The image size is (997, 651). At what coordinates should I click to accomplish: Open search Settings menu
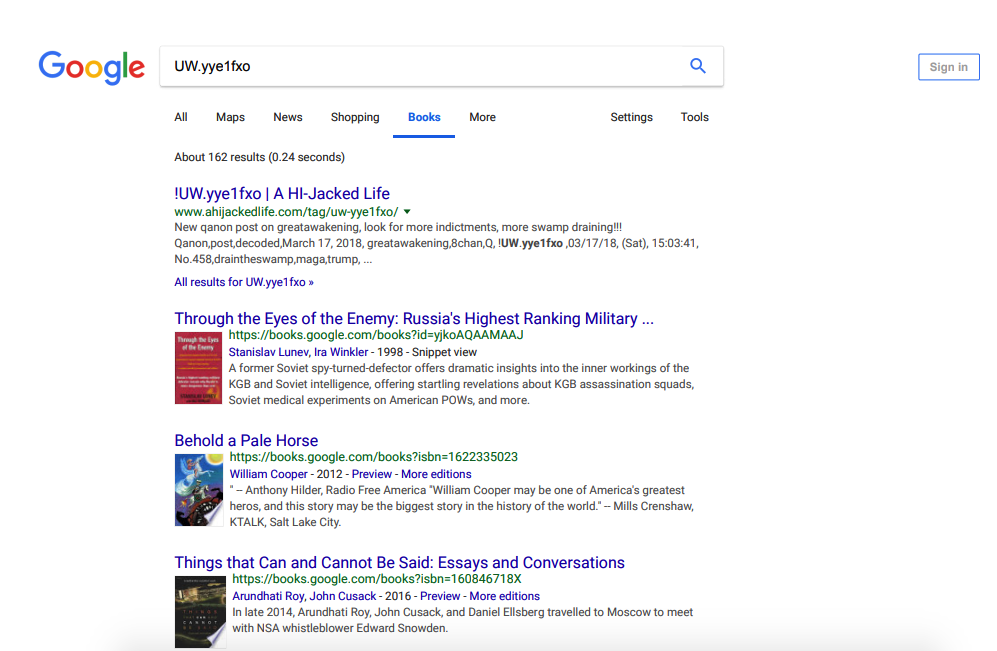click(631, 117)
